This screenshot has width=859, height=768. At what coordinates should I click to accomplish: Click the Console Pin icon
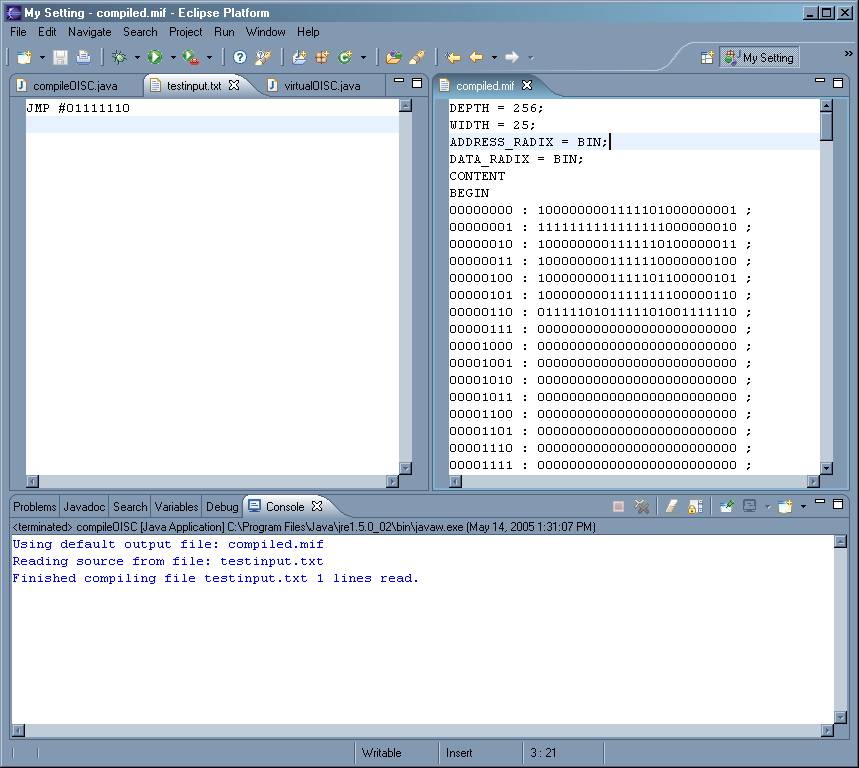pyautogui.click(x=726, y=507)
